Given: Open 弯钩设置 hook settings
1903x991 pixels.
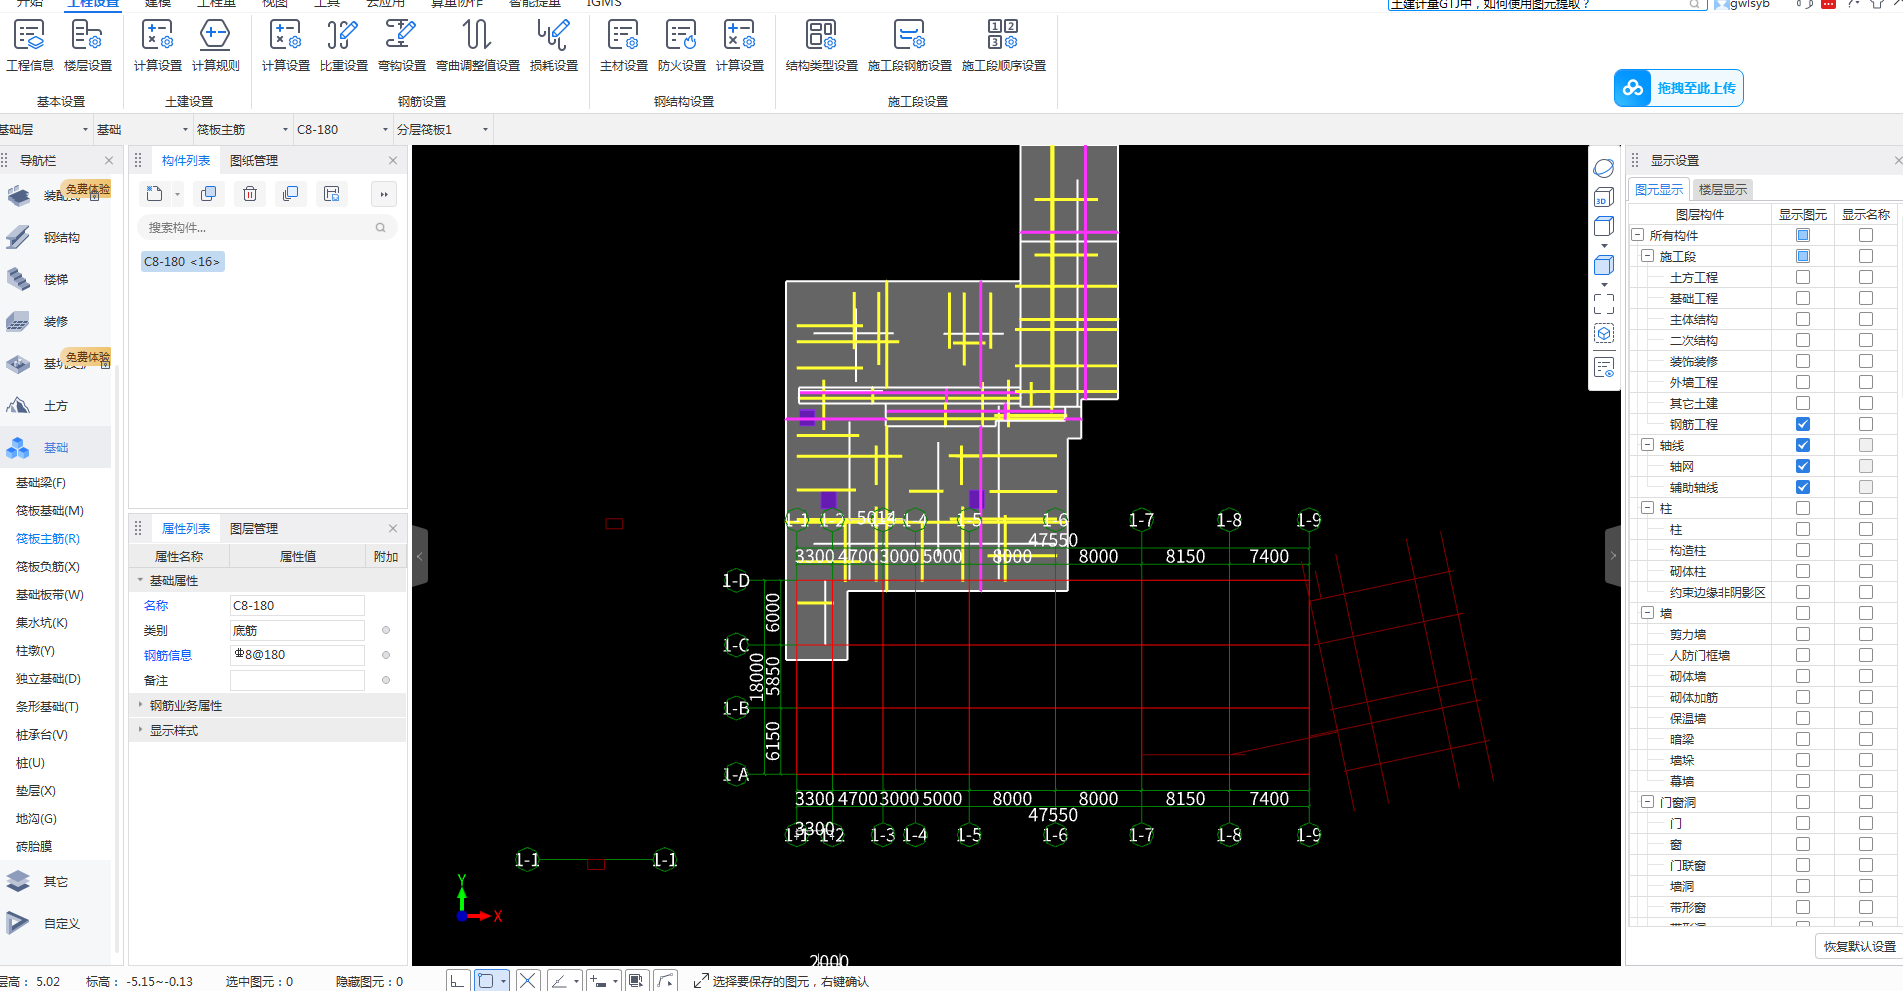Looking at the screenshot, I should click(x=401, y=45).
